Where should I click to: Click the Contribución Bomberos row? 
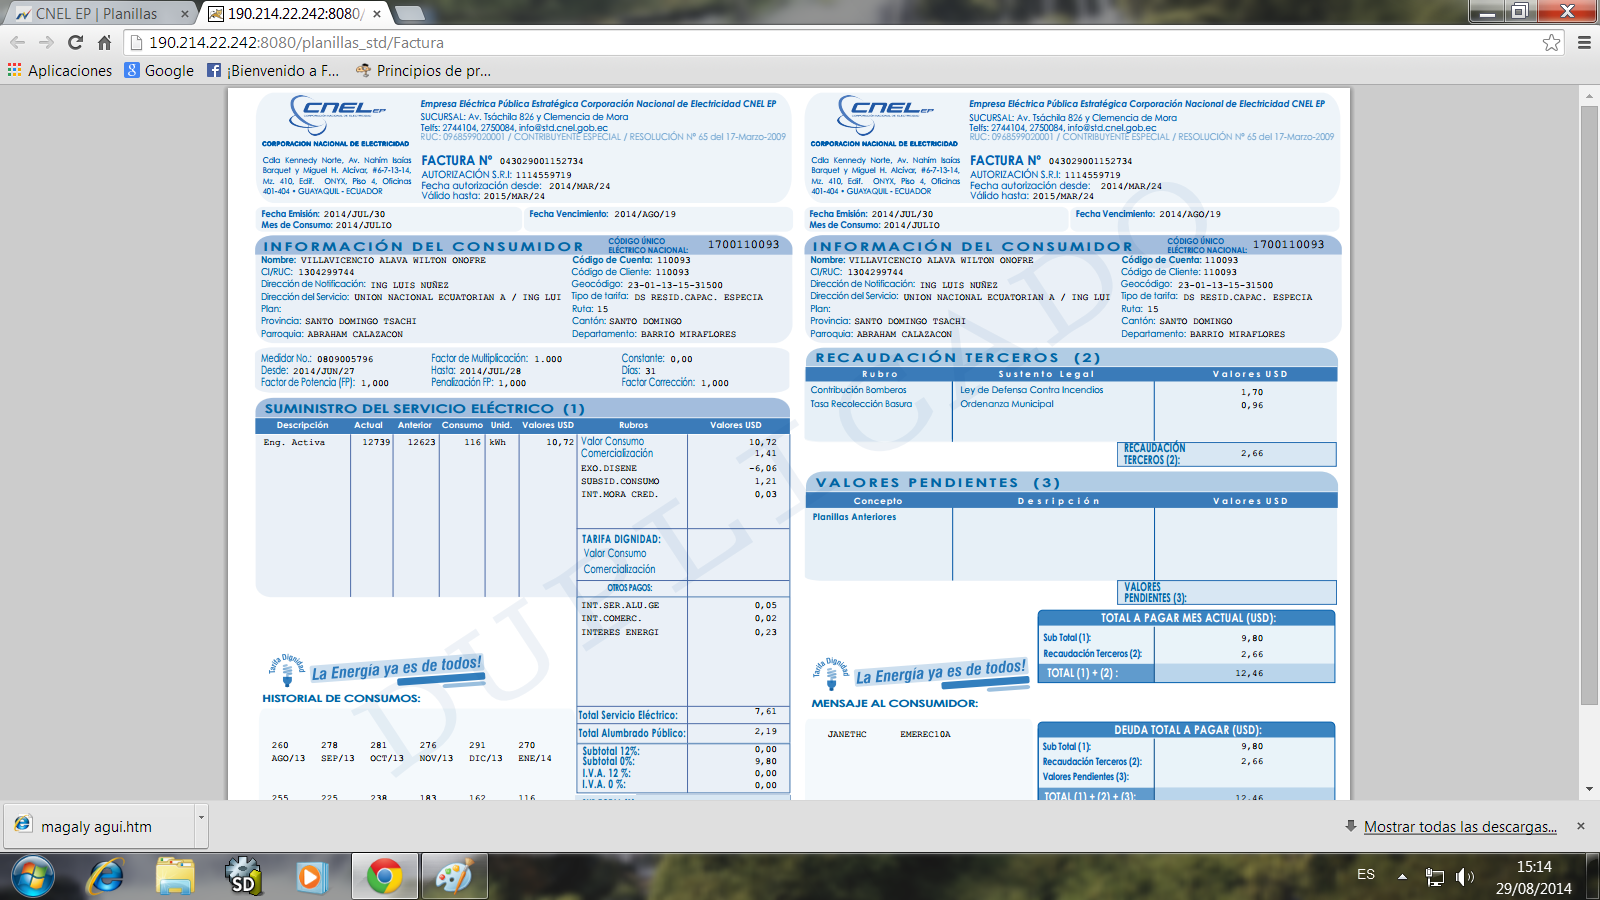click(x=858, y=390)
